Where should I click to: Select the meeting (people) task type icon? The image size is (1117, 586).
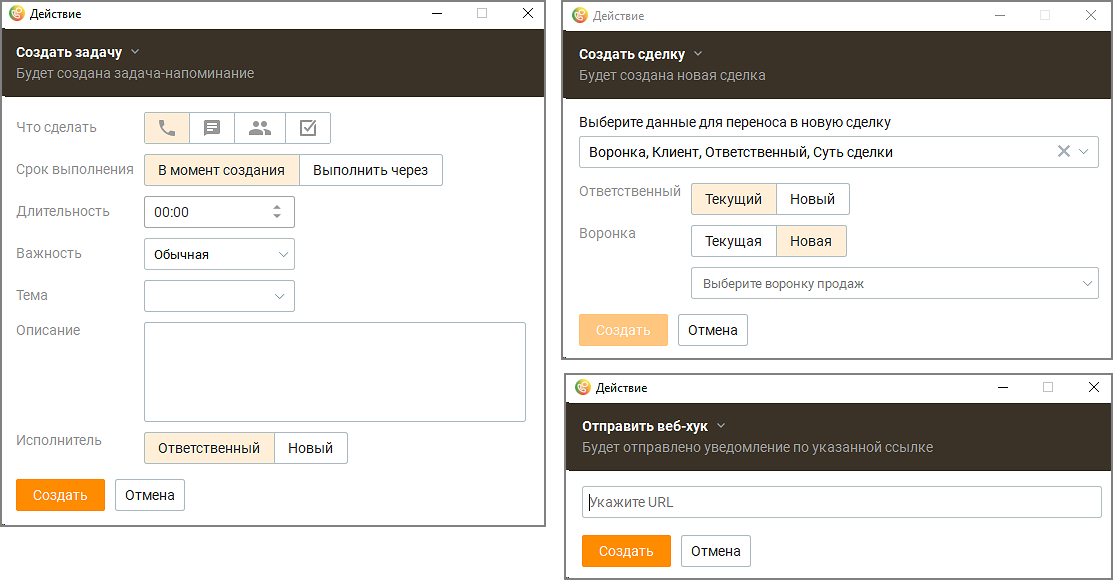(260, 128)
